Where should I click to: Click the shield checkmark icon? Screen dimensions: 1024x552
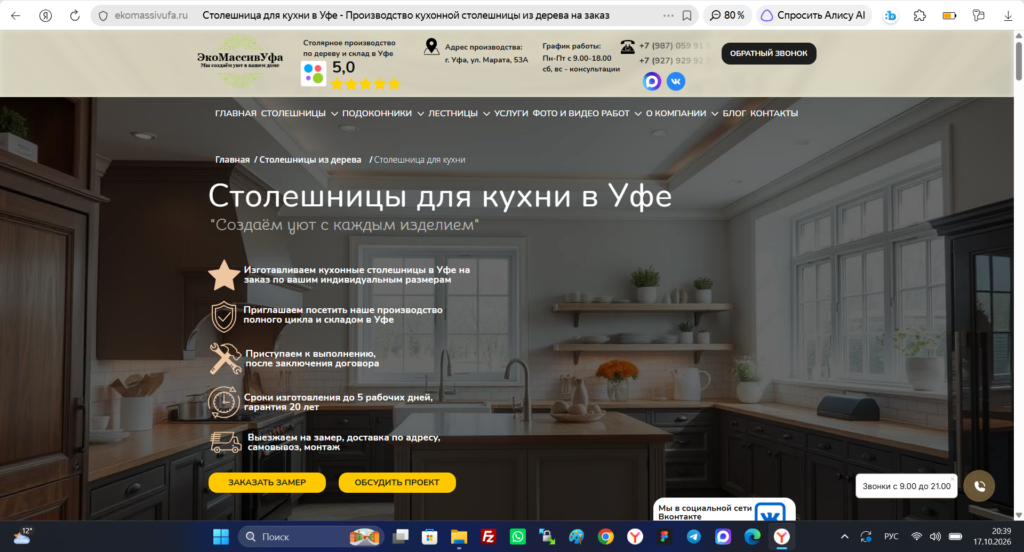pyautogui.click(x=224, y=316)
